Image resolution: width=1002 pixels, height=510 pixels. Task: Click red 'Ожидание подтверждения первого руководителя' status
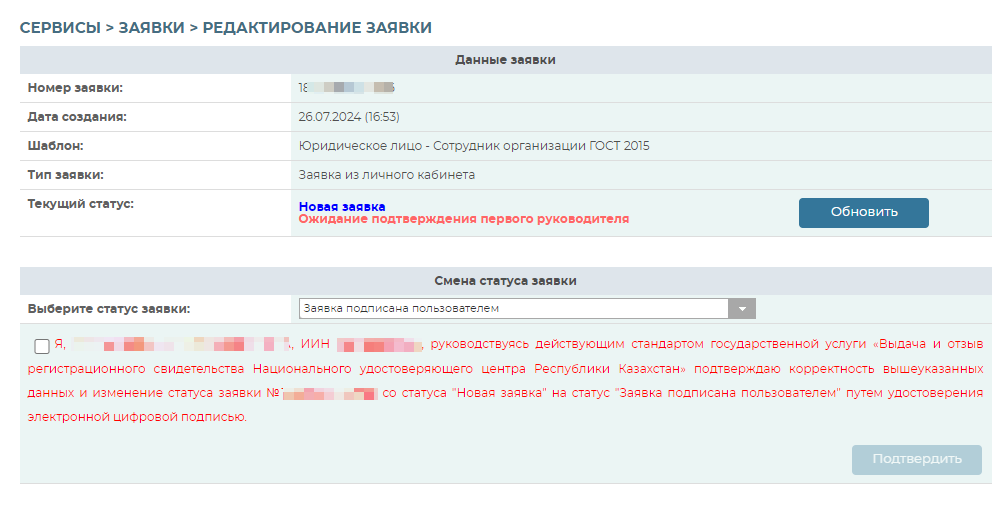463,219
